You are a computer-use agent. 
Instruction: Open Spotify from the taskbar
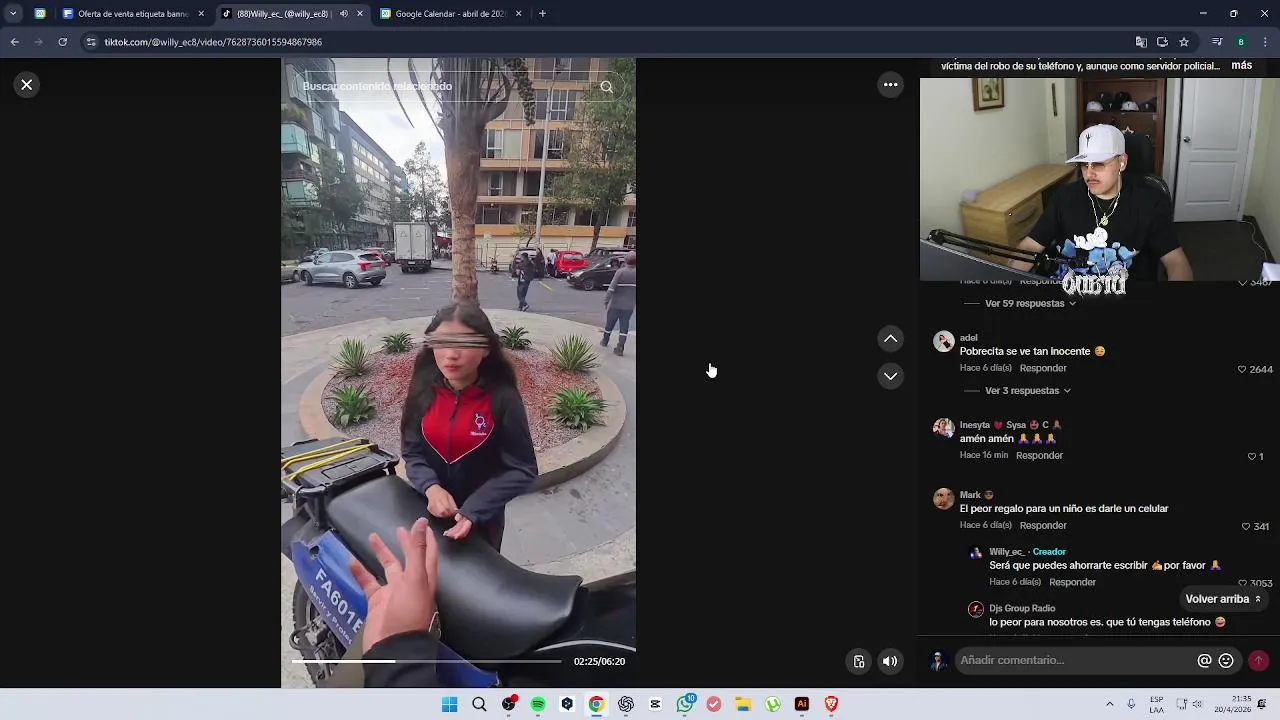tap(538, 704)
